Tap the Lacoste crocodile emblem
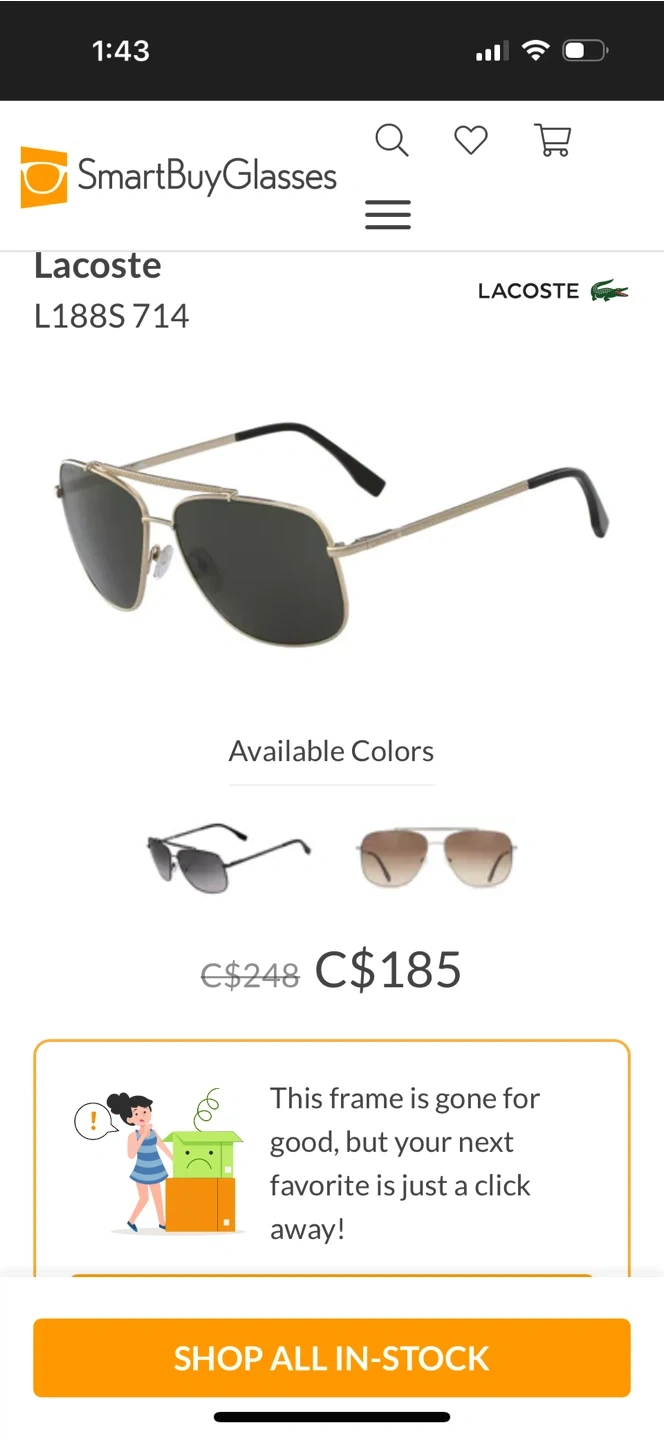The height and width of the screenshot is (1440, 664). click(609, 291)
